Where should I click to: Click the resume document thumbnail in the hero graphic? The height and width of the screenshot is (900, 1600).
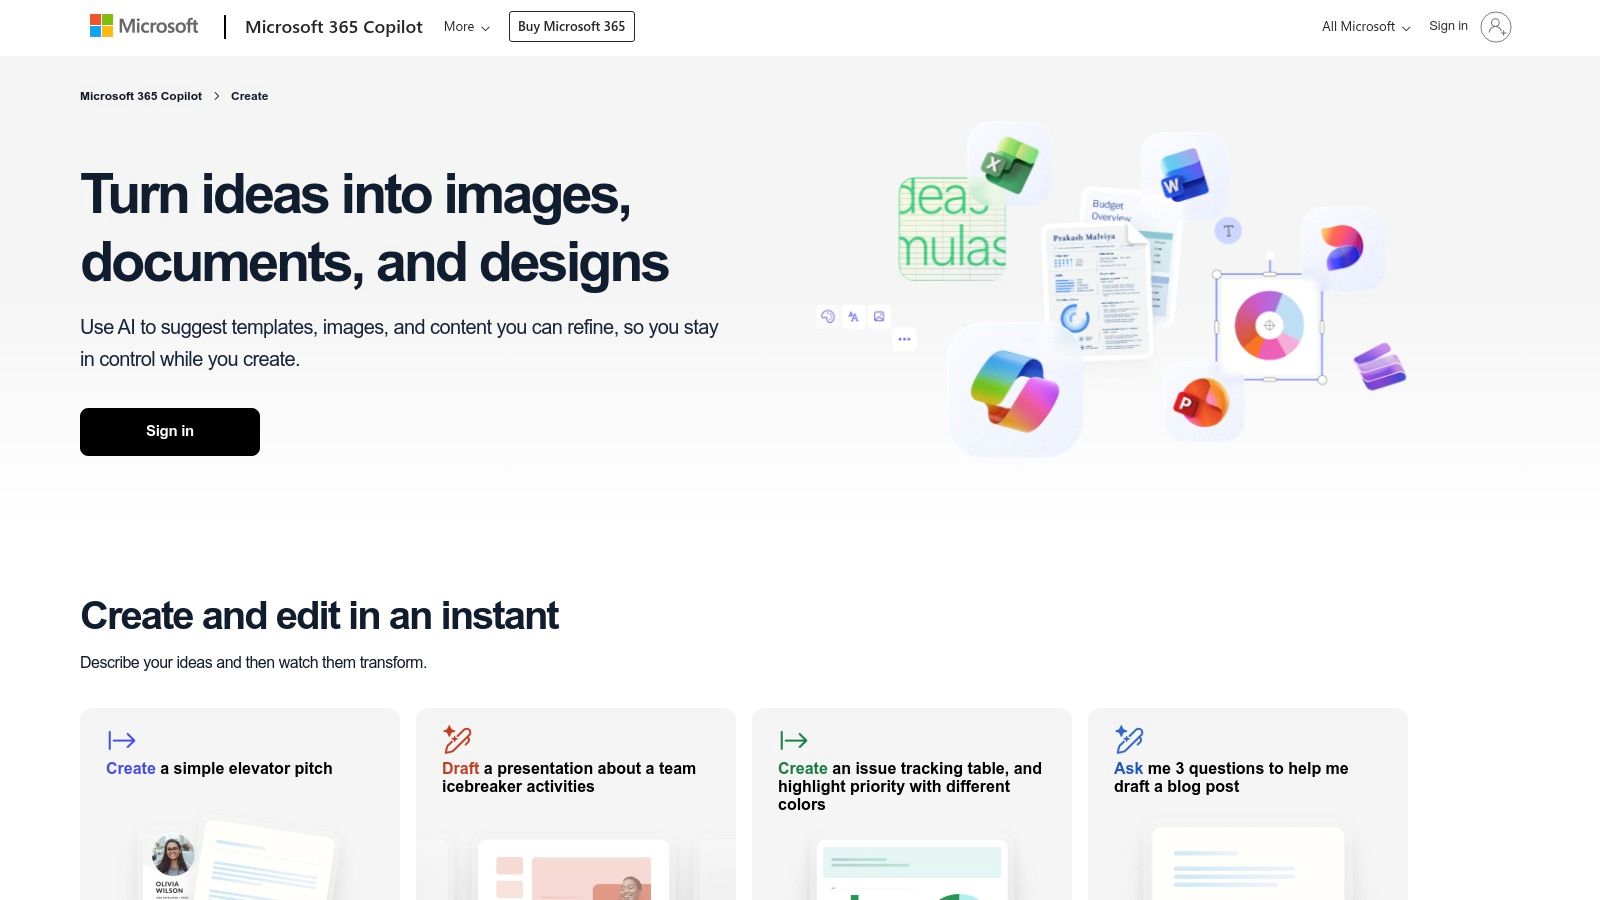click(x=1098, y=290)
